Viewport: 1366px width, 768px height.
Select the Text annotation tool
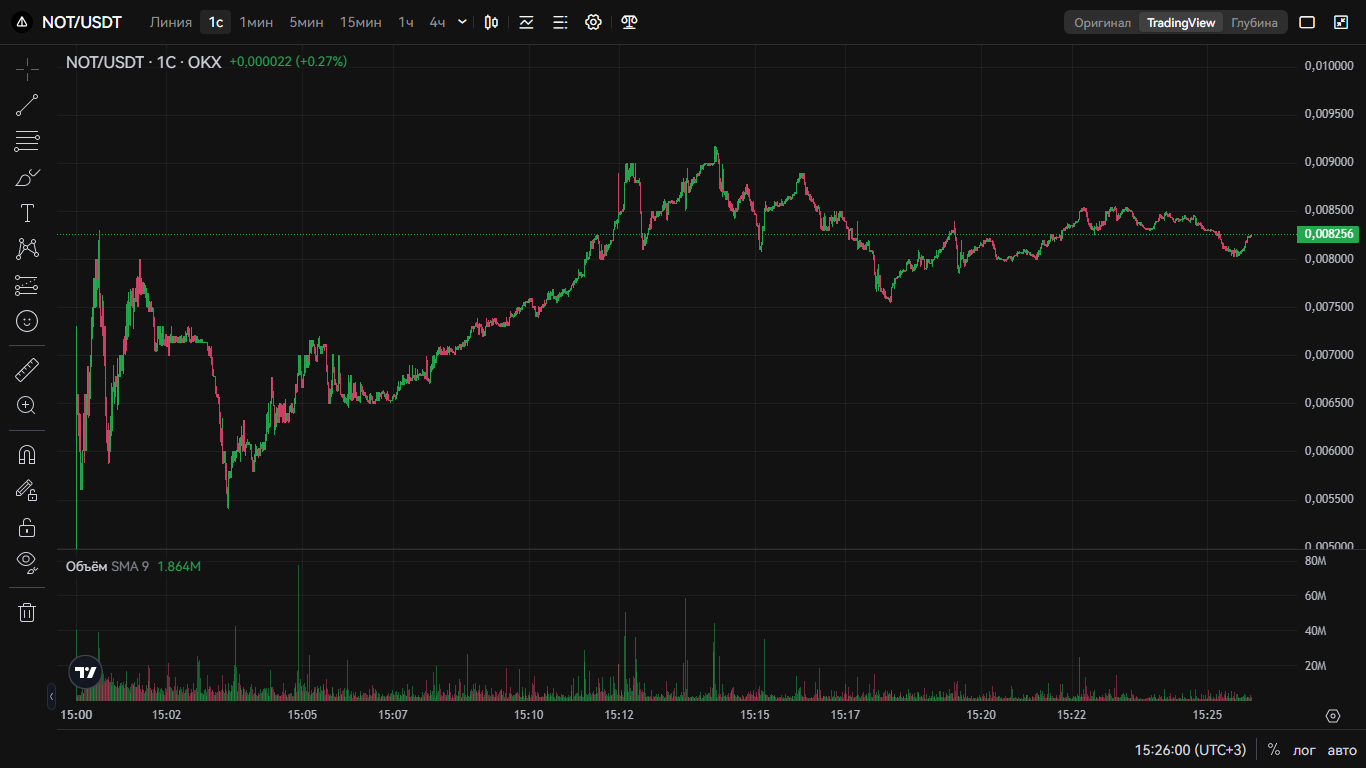pos(27,213)
